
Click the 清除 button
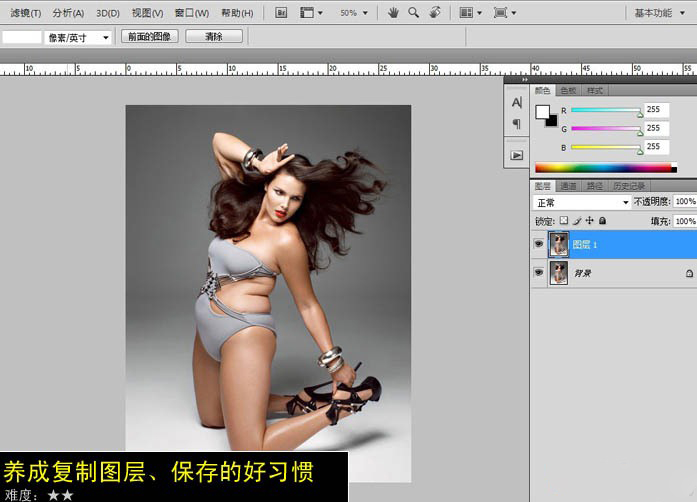point(213,36)
